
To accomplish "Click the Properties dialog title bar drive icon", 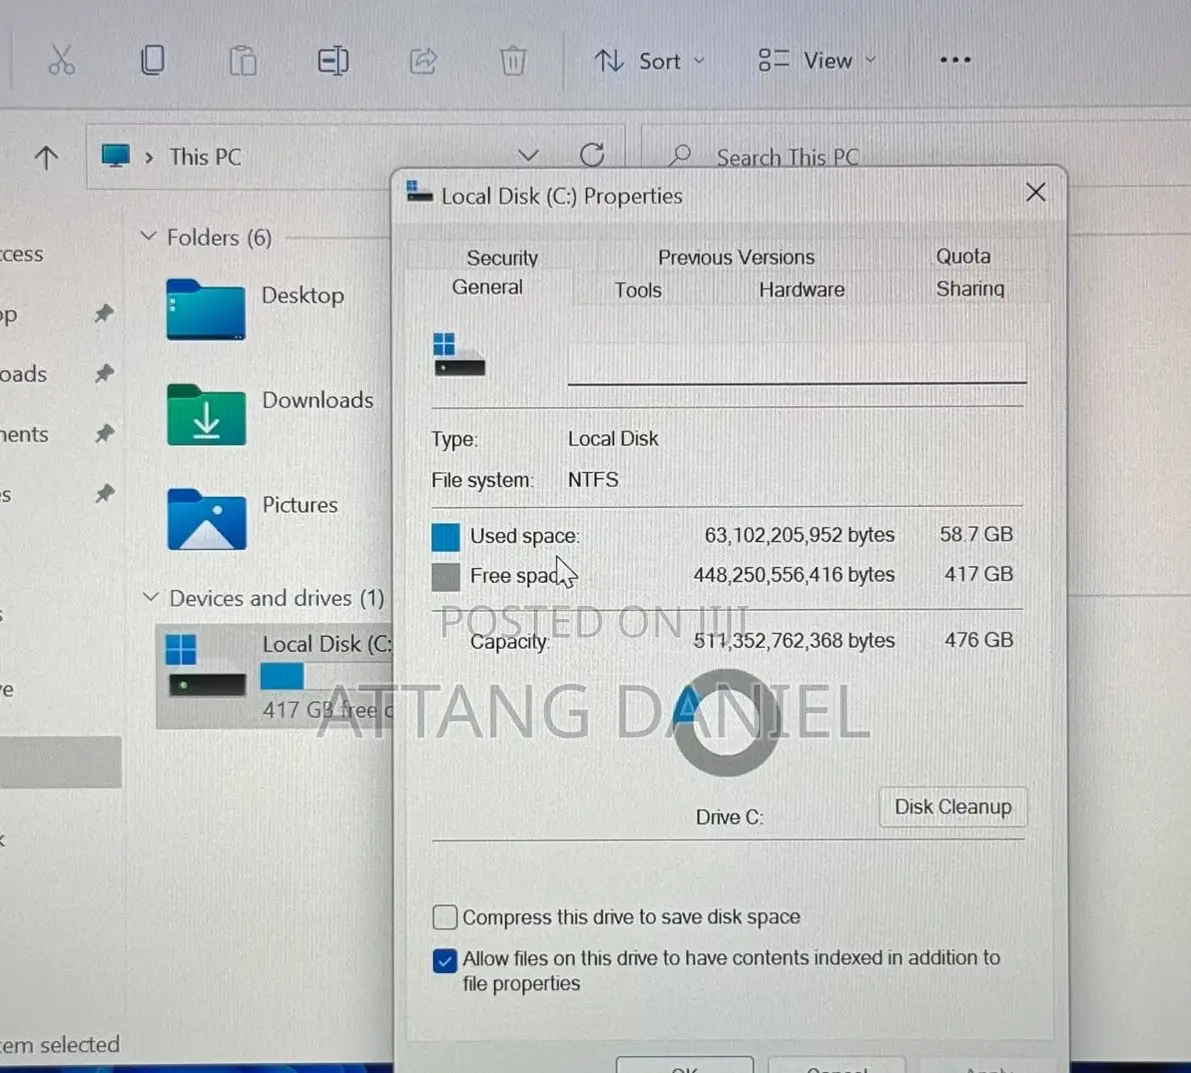I will click(419, 191).
